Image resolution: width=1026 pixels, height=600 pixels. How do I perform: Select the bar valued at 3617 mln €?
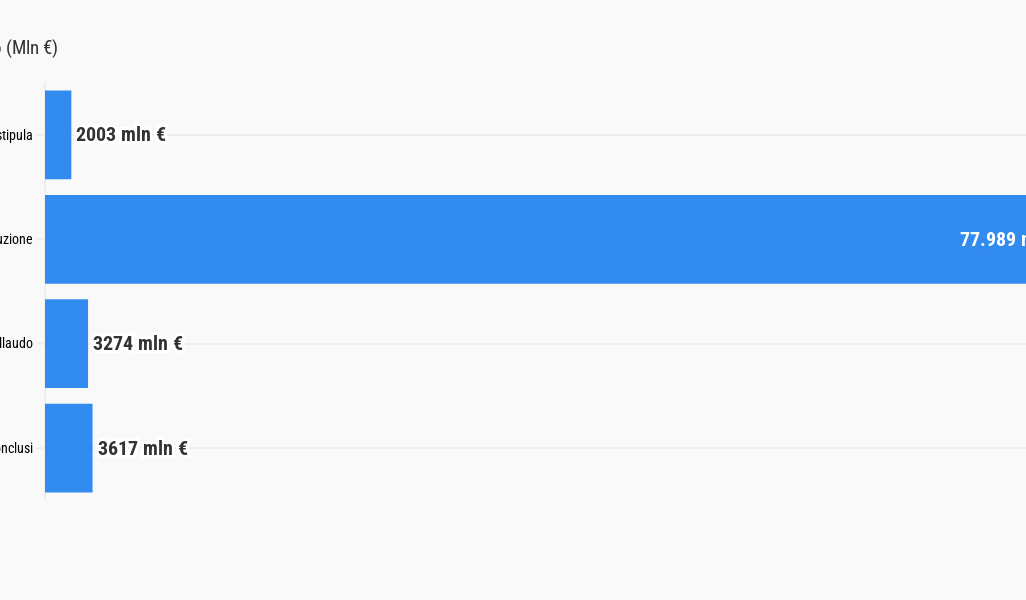[x=69, y=448]
